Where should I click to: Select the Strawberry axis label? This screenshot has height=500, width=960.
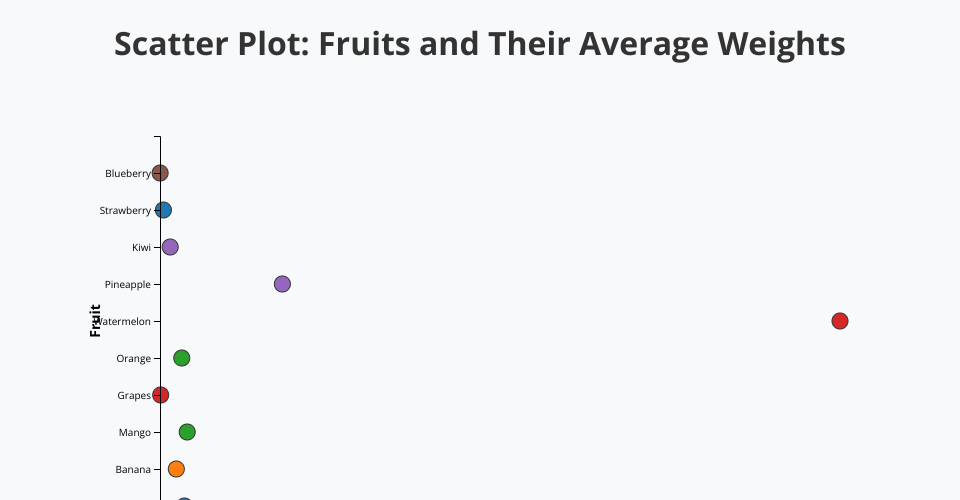(125, 210)
